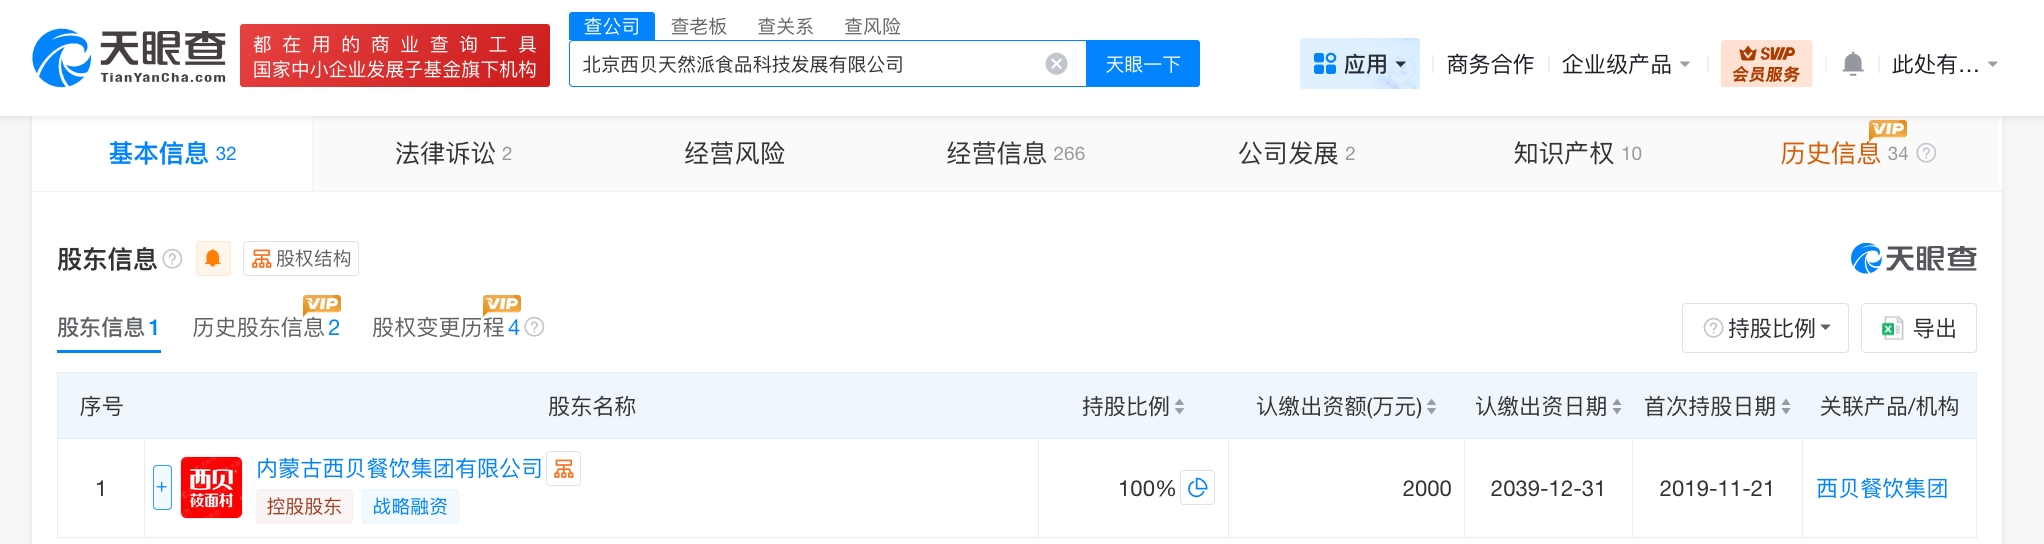This screenshot has height=544, width=2044.
Task: Click the 西贝莜面村 company logo
Action: click(x=211, y=488)
